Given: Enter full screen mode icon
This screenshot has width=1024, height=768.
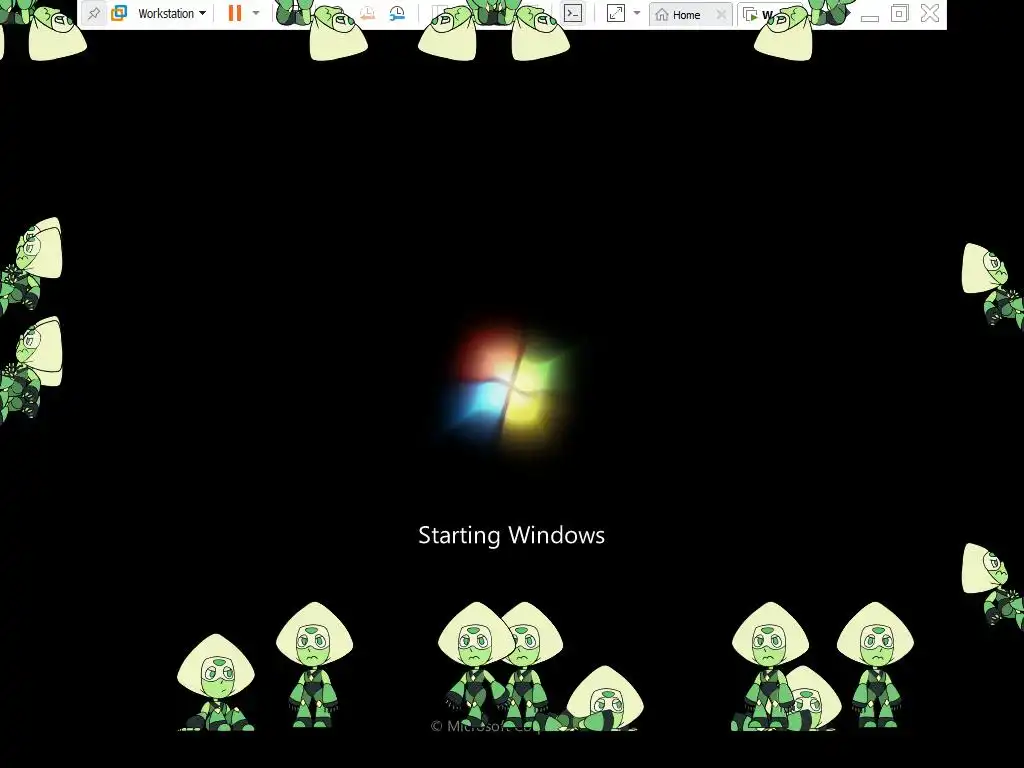Looking at the screenshot, I should coord(615,13).
